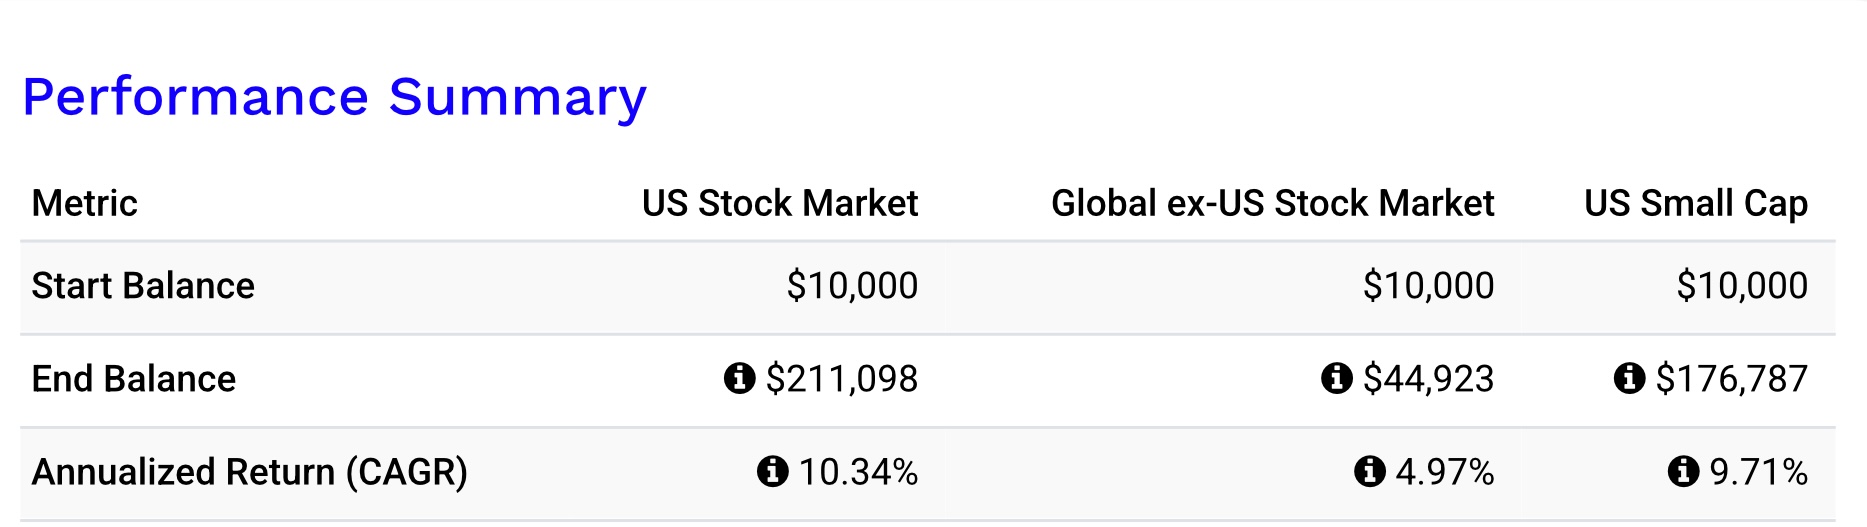Click info icon beside $211,098 end balance
This screenshot has height=527, width=1867.
pos(739,379)
